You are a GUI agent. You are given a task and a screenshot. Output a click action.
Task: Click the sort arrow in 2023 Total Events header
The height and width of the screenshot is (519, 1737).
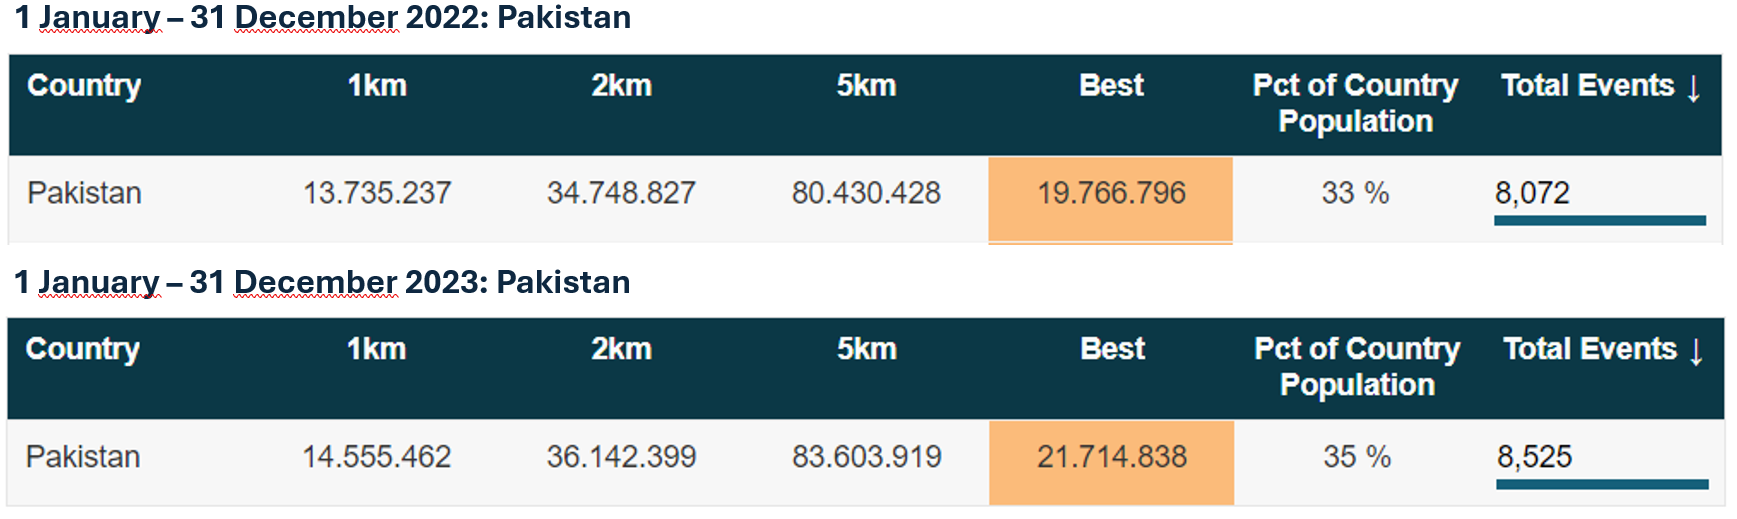pyautogui.click(x=1696, y=351)
